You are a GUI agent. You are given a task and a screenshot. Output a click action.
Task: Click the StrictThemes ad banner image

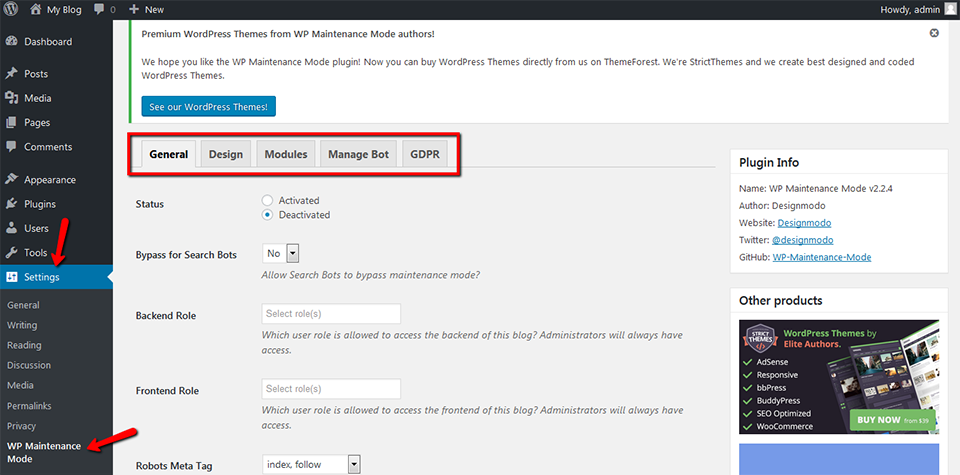tap(839, 377)
